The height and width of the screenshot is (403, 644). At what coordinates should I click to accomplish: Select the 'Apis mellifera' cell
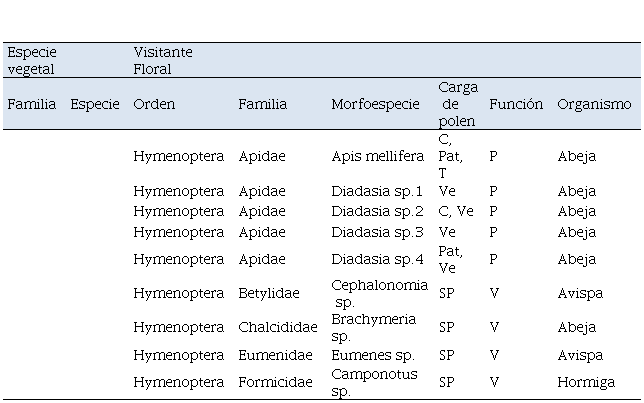(x=377, y=156)
